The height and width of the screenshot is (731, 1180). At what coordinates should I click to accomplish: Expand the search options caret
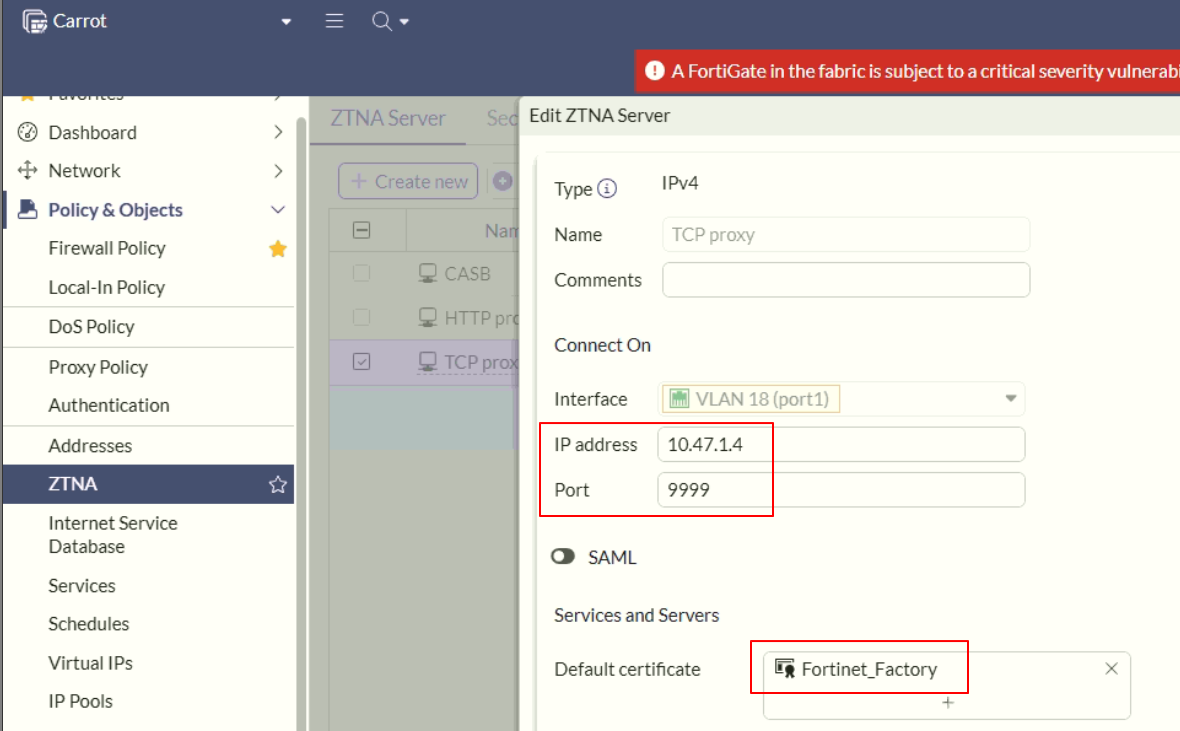(404, 22)
